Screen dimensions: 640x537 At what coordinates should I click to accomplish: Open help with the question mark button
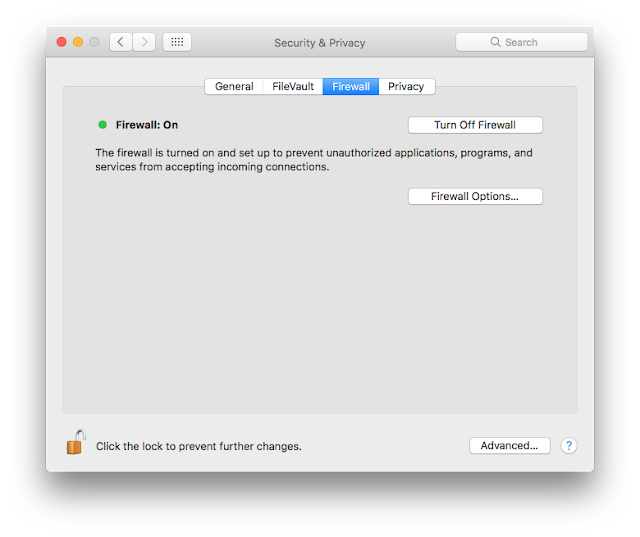pos(569,446)
